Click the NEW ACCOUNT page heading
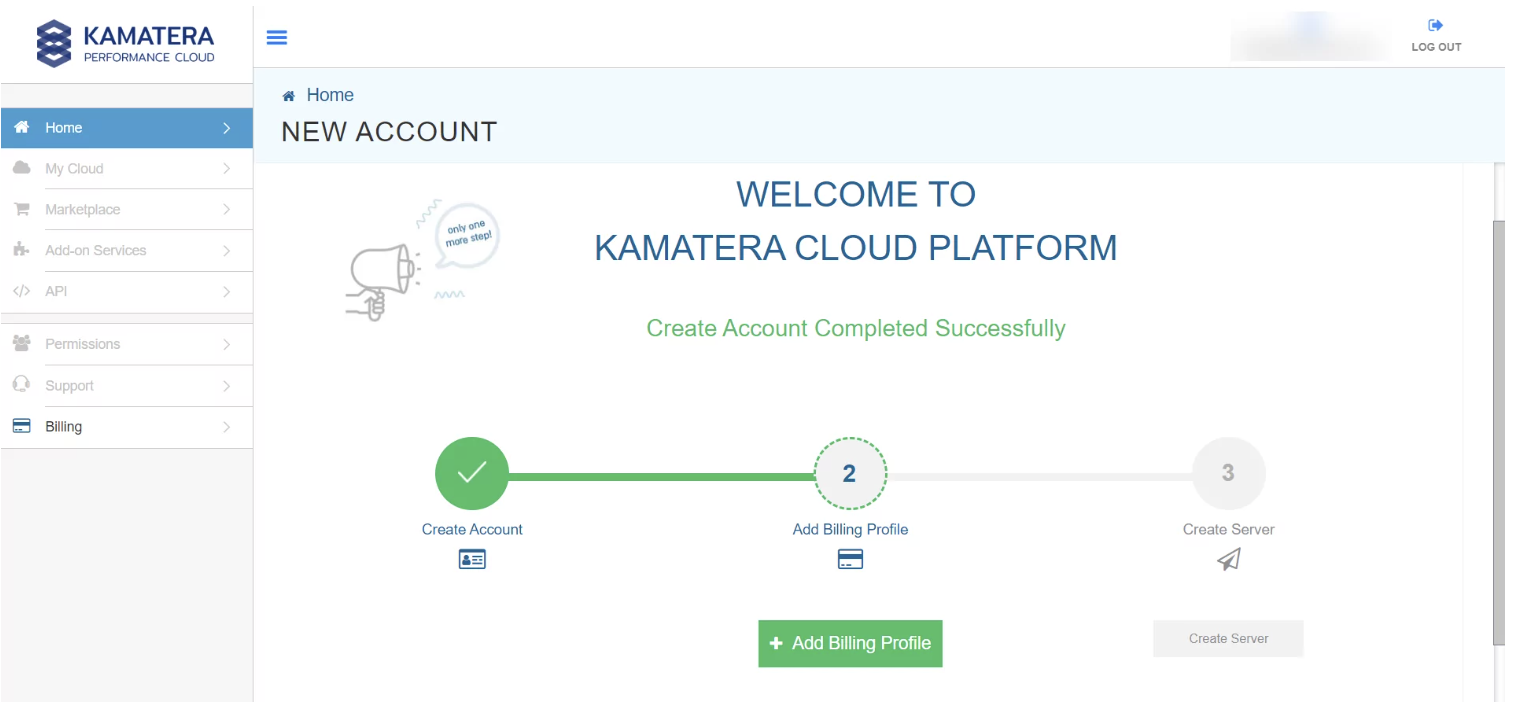This screenshot has height=720, width=1514. click(389, 132)
